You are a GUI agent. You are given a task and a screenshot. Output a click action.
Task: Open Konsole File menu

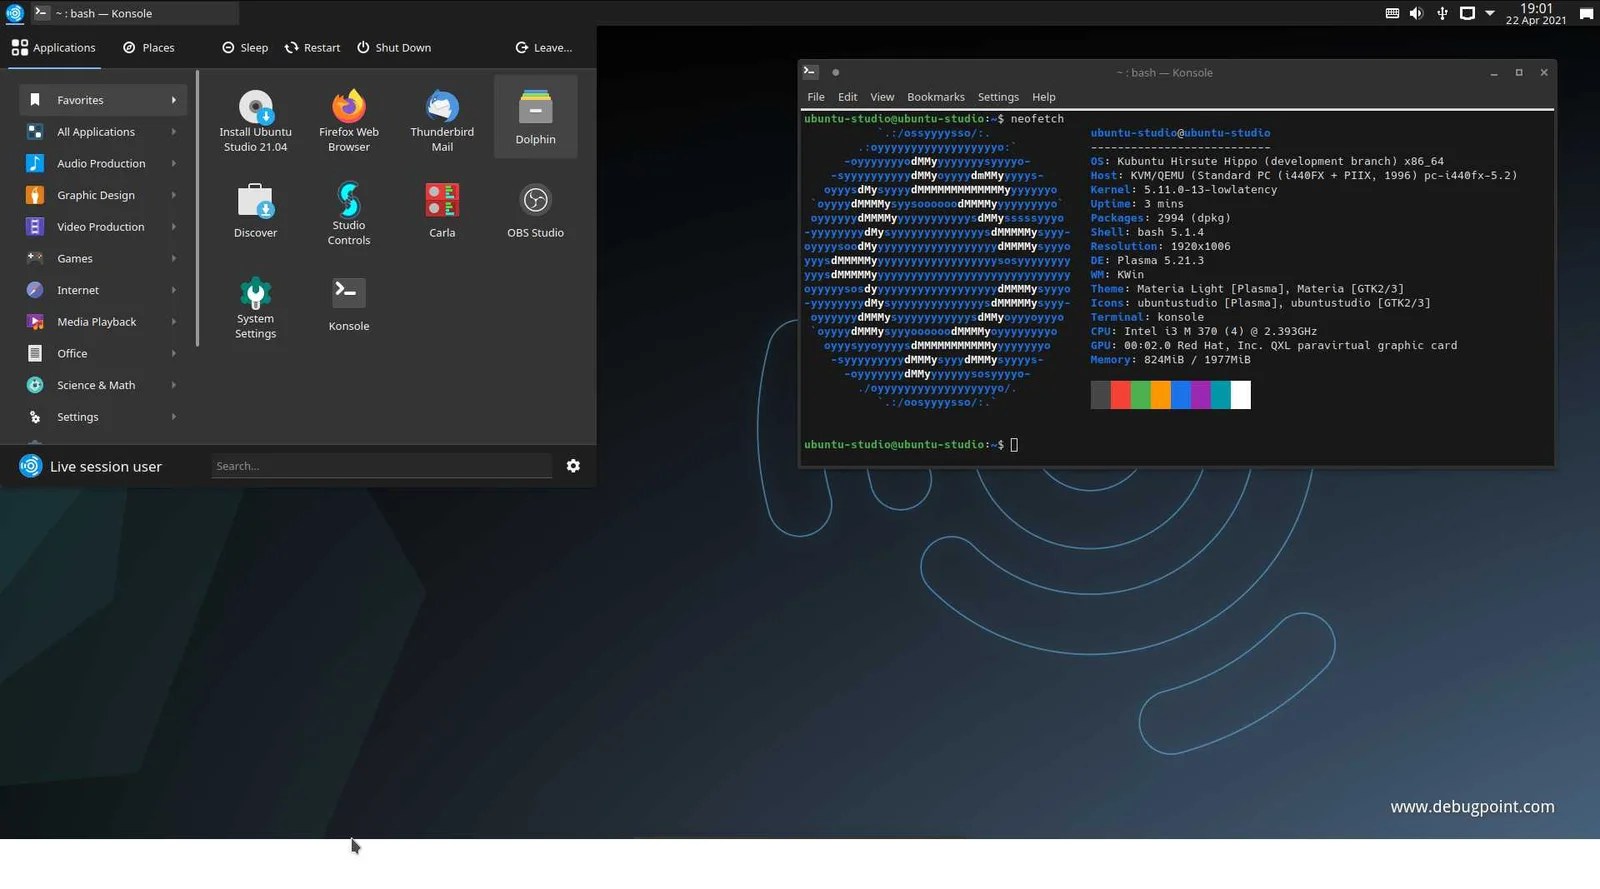816,97
